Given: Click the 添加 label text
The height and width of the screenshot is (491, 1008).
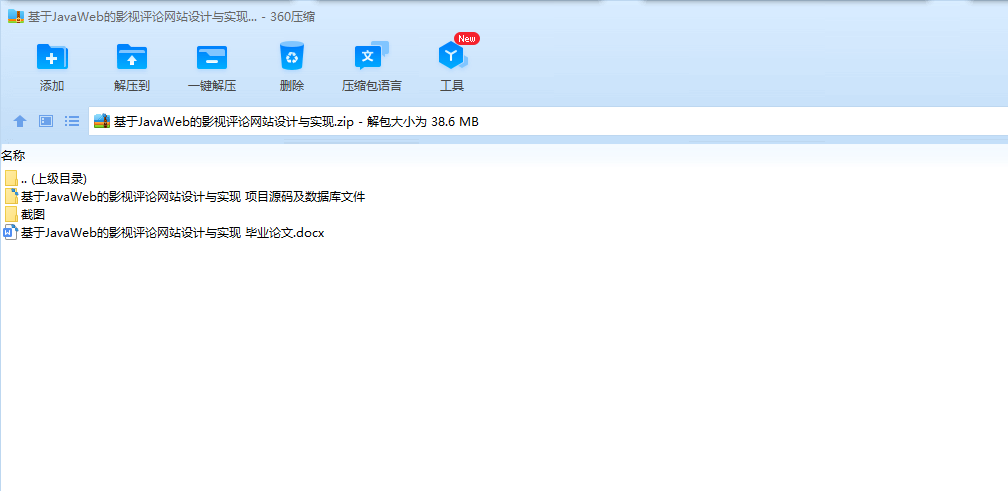Looking at the screenshot, I should point(52,85).
